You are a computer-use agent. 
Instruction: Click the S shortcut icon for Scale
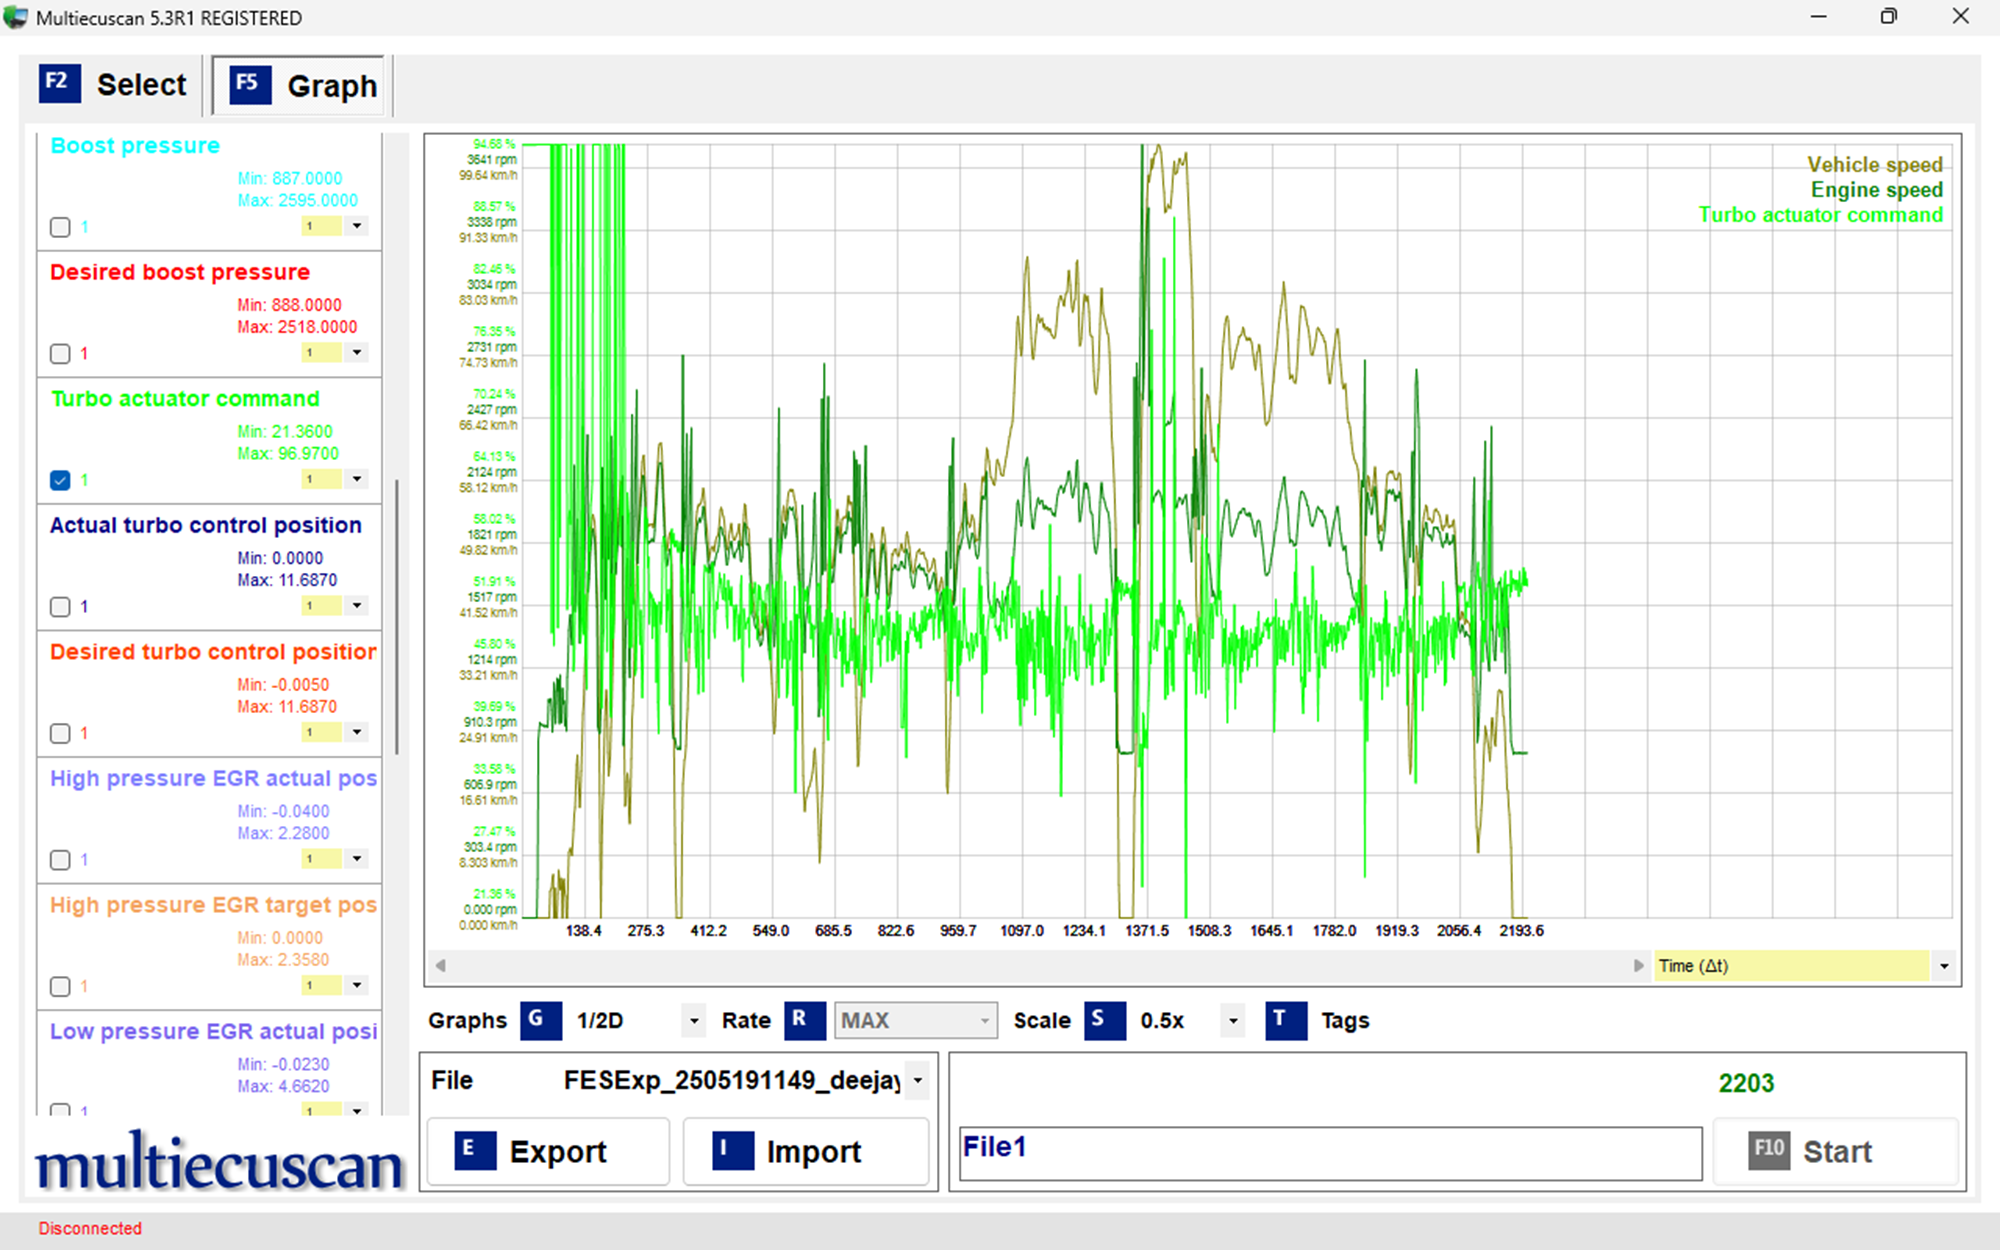click(1104, 1020)
